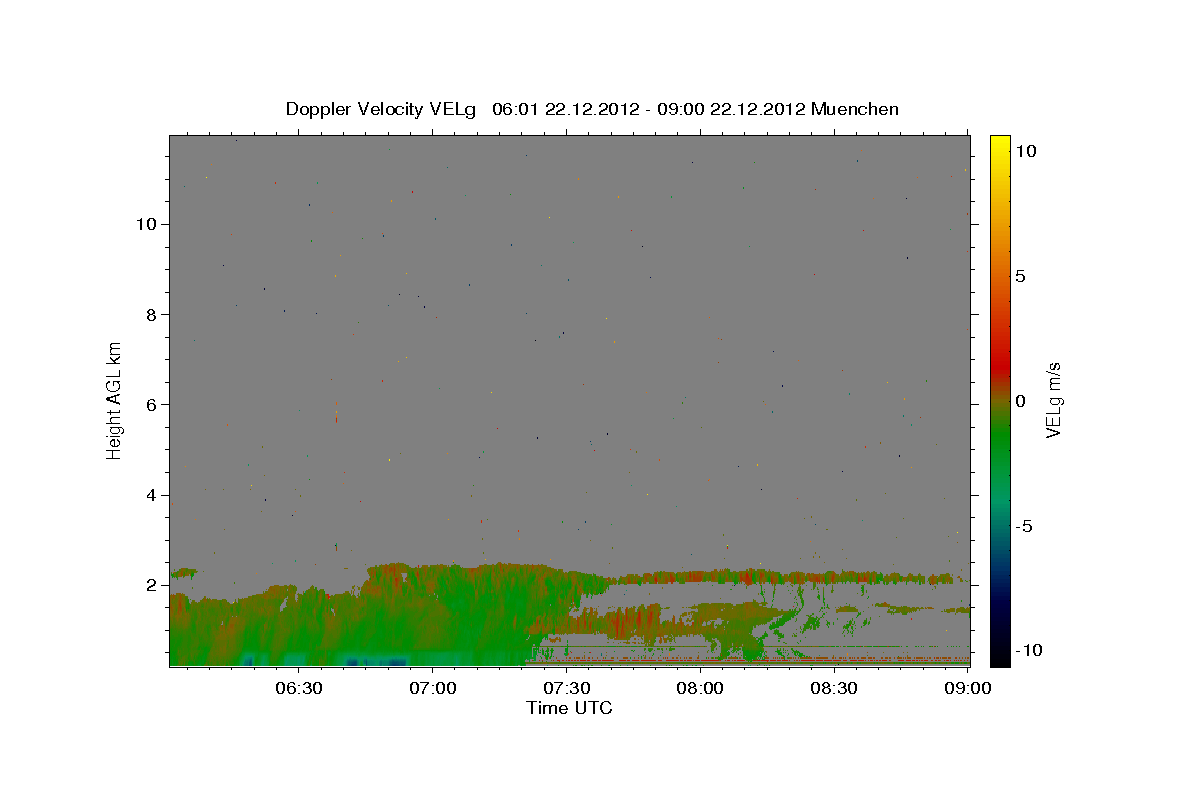Click the height tick label 4

tap(153, 495)
